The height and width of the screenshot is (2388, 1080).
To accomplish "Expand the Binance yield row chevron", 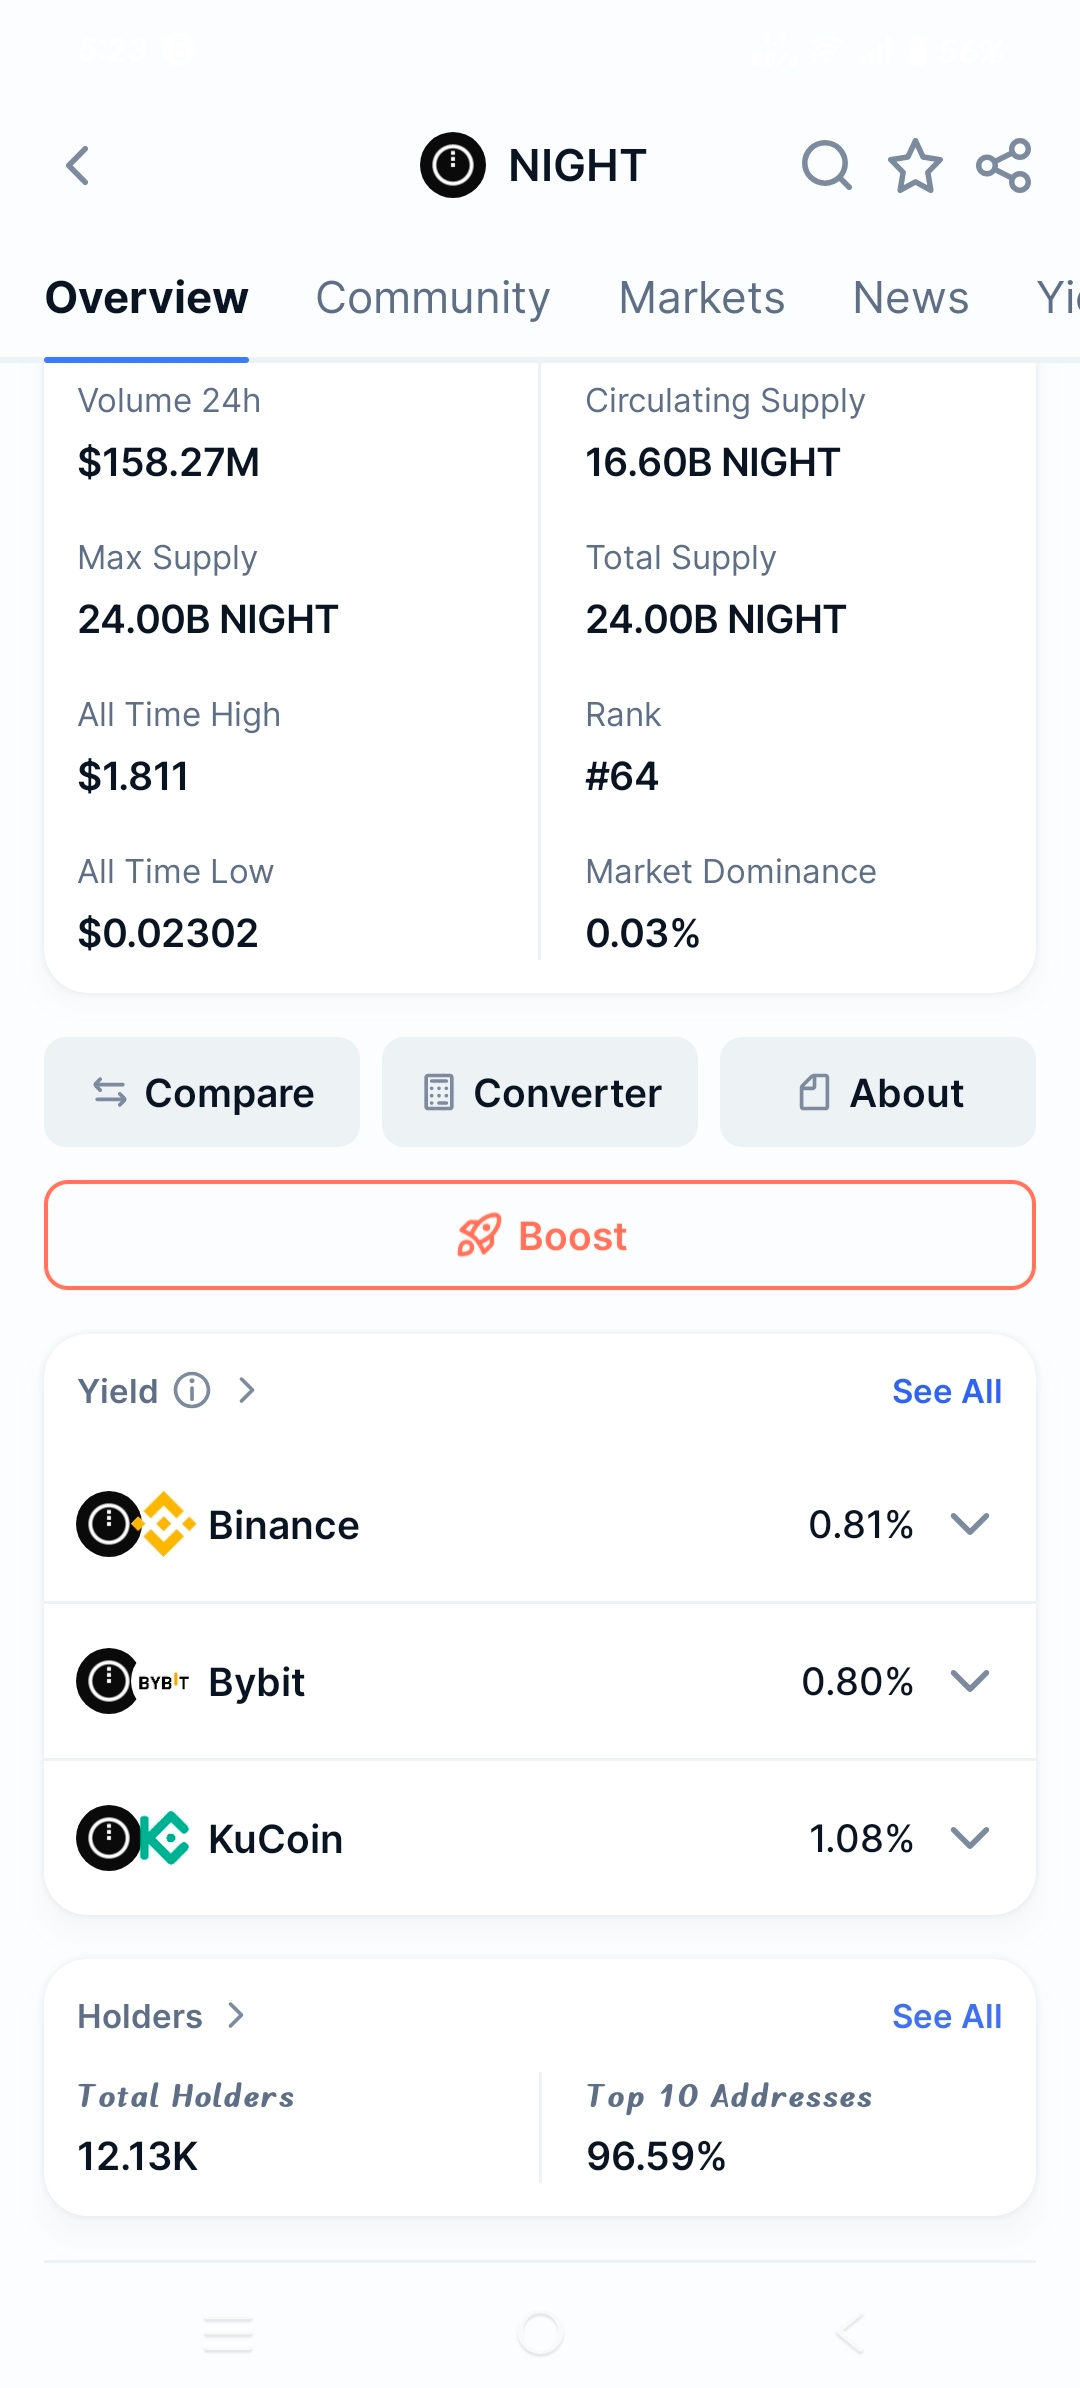I will coord(970,1524).
